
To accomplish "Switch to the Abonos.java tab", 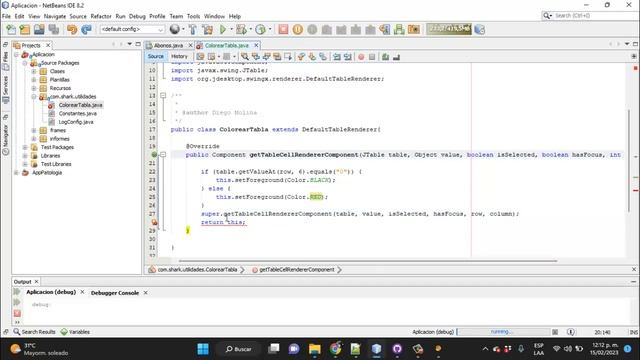I will click(x=168, y=45).
